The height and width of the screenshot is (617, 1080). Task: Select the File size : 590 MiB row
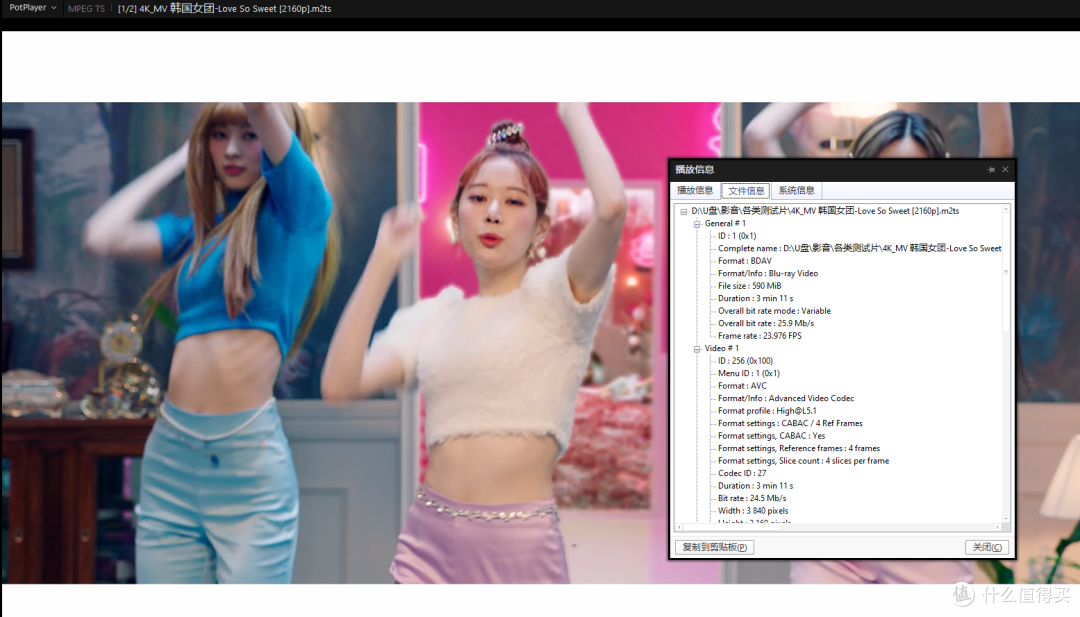(749, 286)
